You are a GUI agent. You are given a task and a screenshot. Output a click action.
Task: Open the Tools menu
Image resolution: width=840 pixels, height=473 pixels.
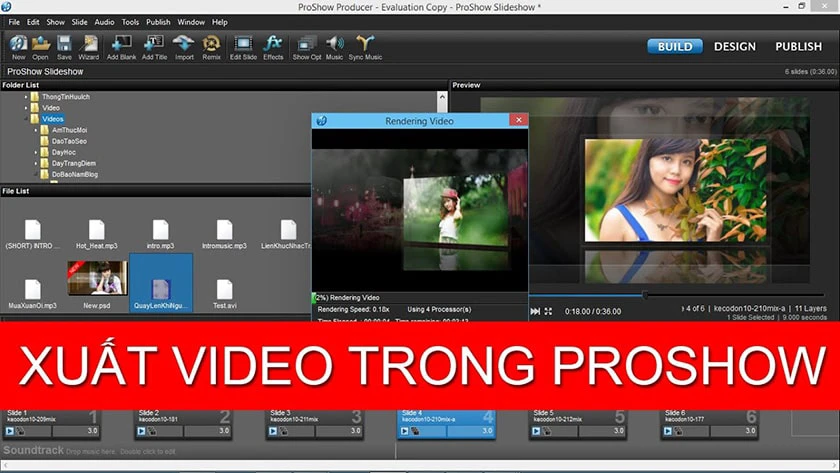pyautogui.click(x=130, y=22)
